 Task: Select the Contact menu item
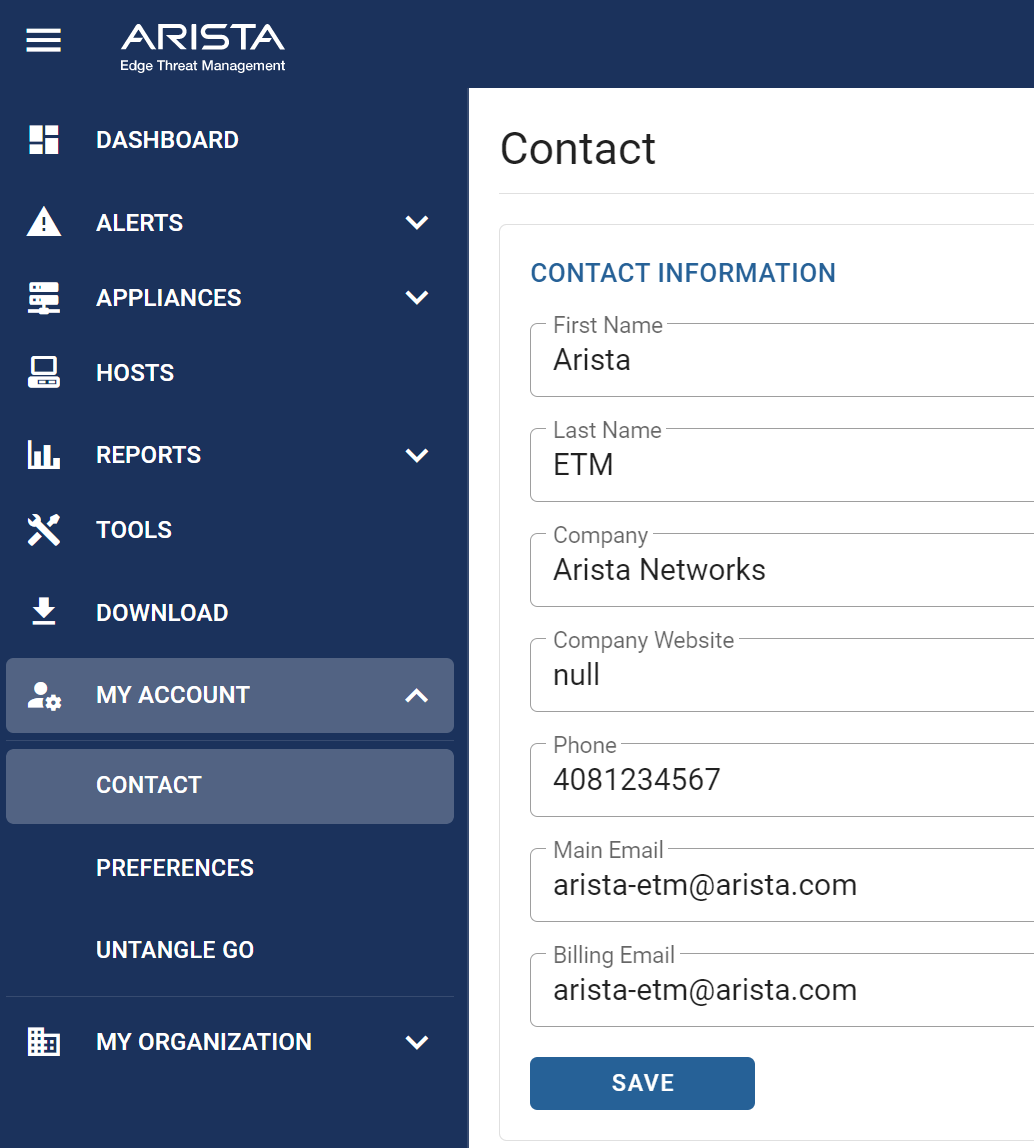pyautogui.click(x=149, y=786)
